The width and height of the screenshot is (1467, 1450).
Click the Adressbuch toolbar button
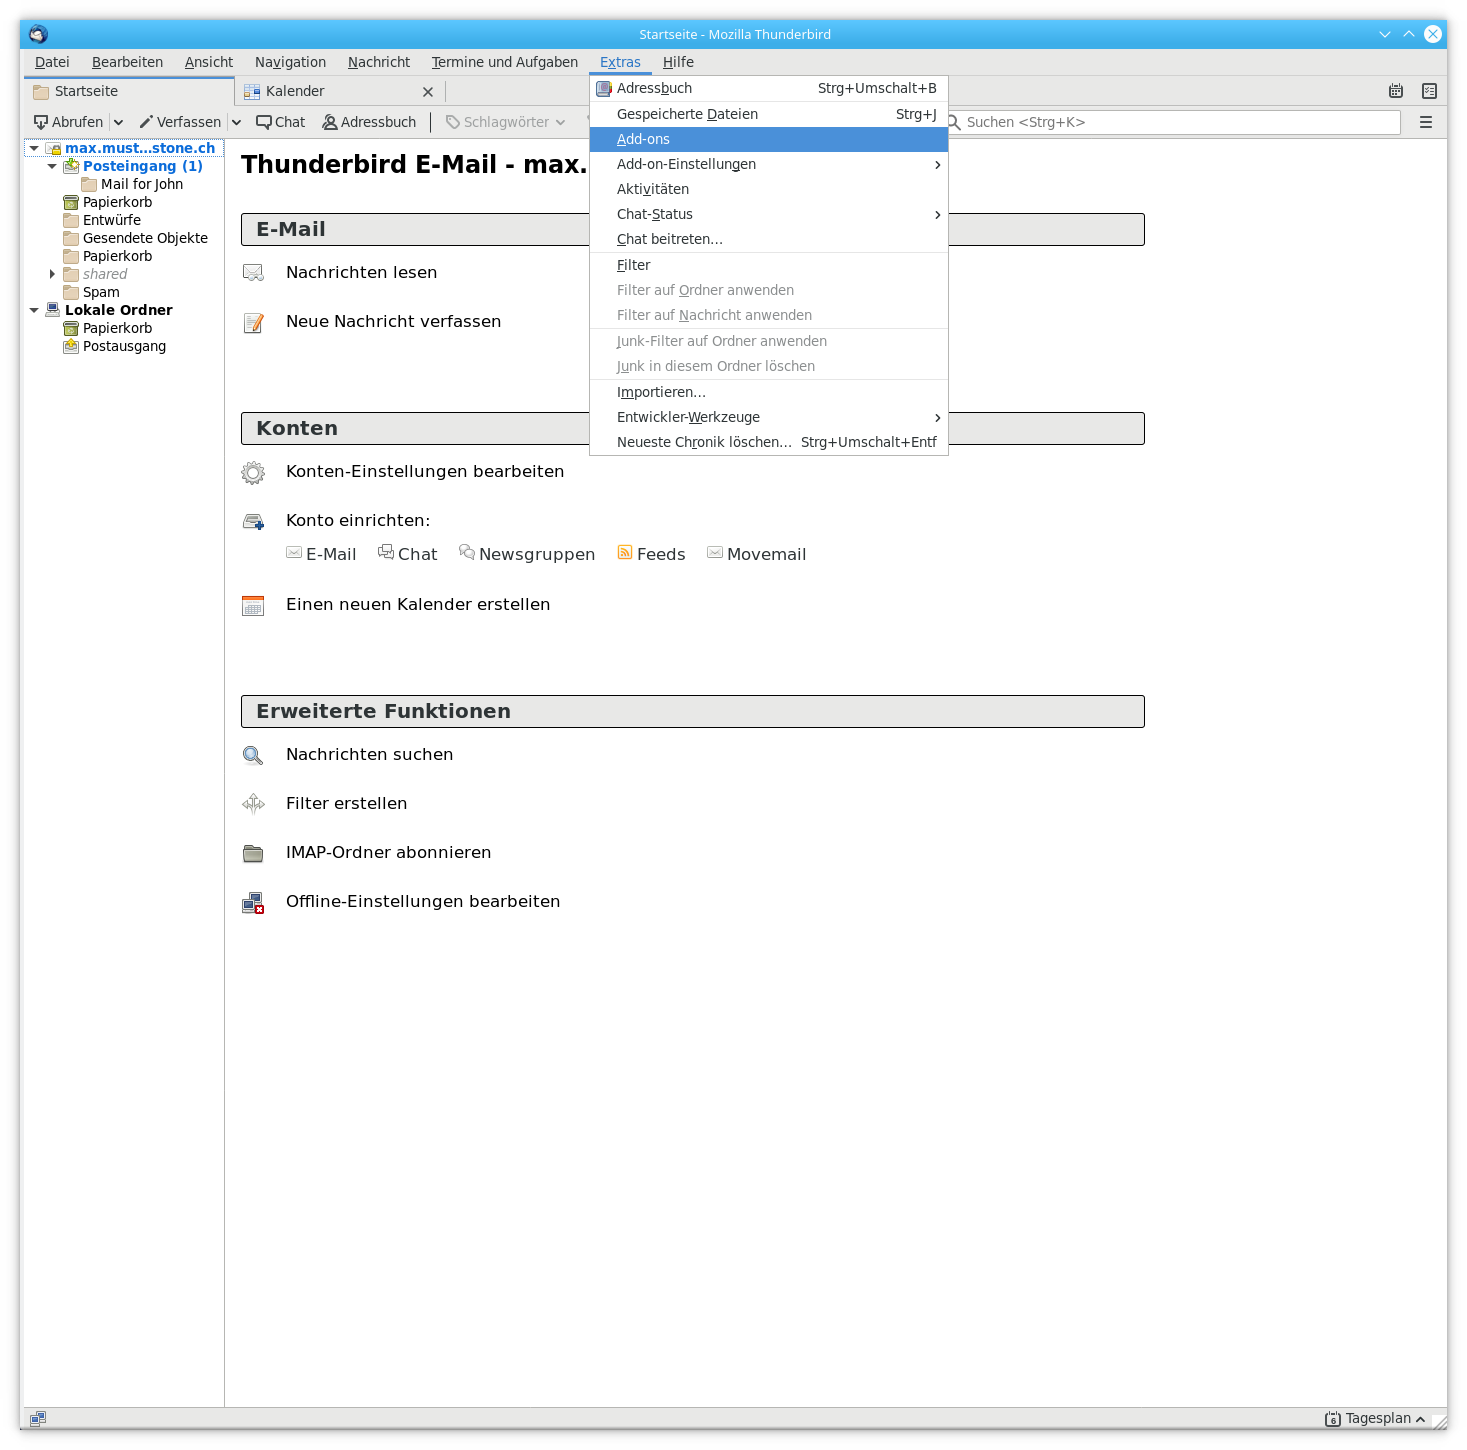click(x=369, y=122)
